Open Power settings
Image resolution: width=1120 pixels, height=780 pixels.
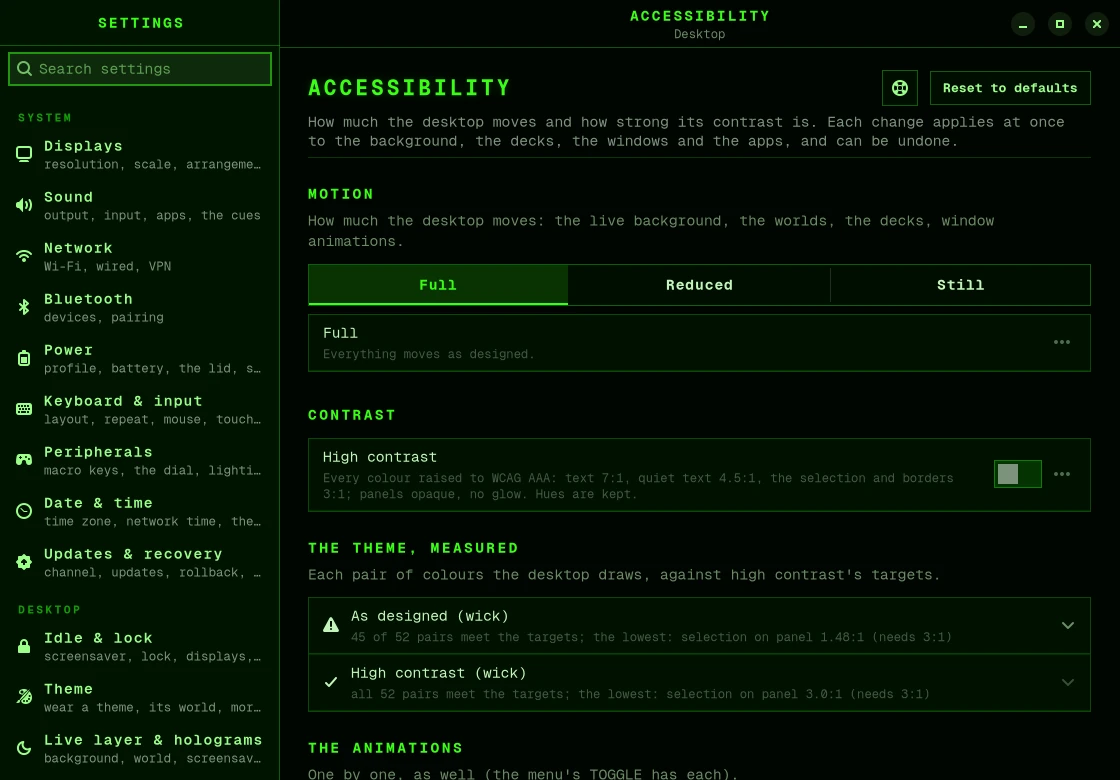point(140,359)
